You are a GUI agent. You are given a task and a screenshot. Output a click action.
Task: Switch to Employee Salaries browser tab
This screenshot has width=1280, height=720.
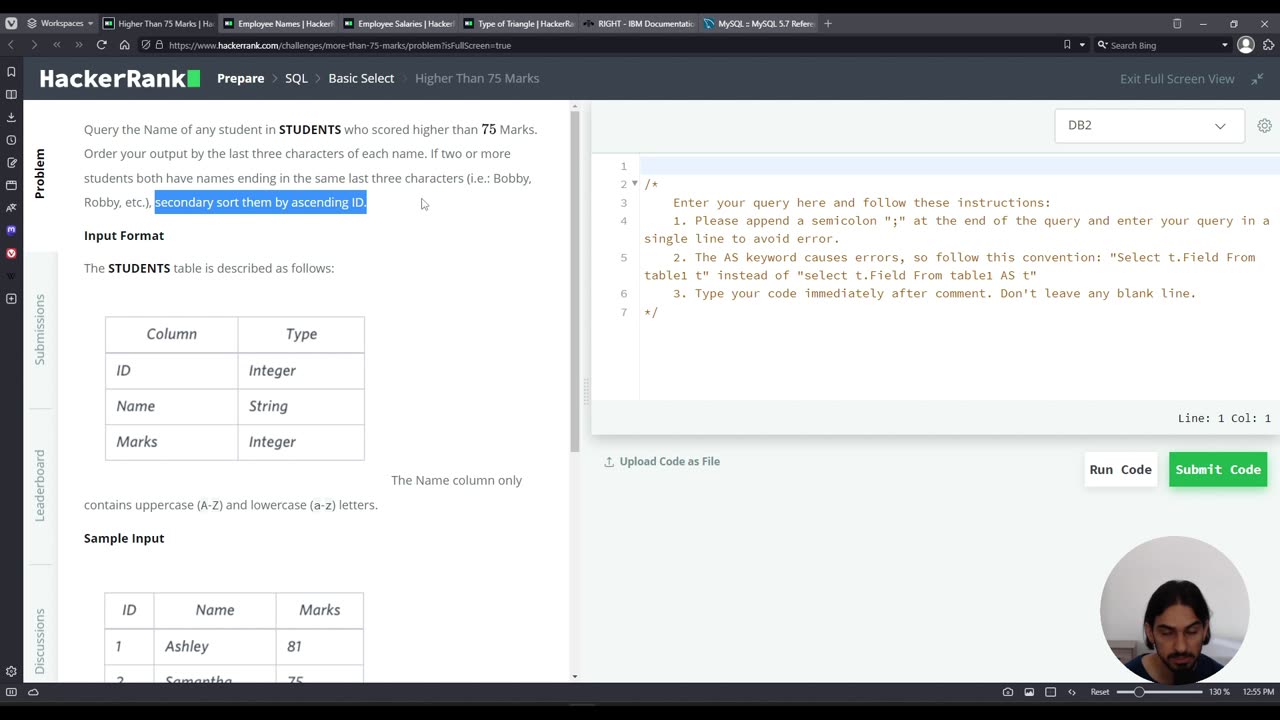coord(397,23)
